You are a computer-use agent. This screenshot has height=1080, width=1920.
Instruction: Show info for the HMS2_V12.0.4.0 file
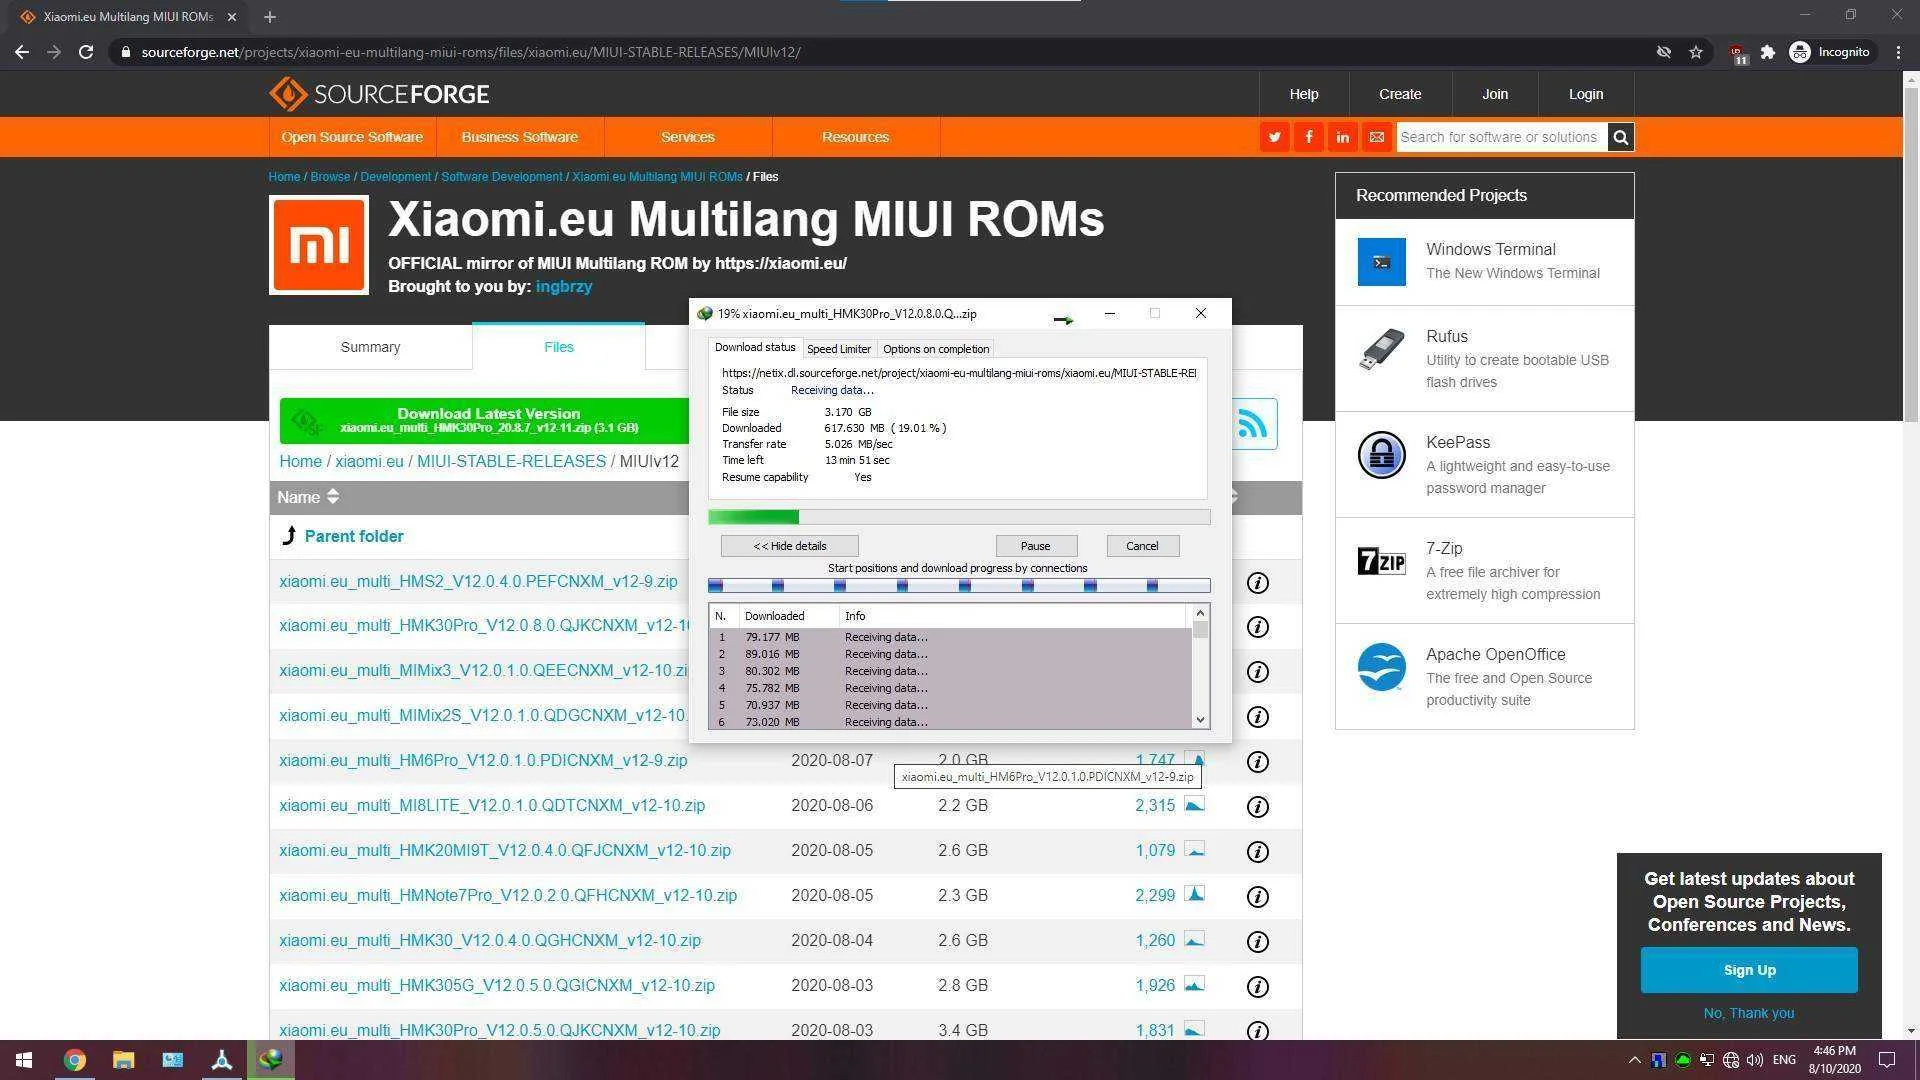[1258, 583]
